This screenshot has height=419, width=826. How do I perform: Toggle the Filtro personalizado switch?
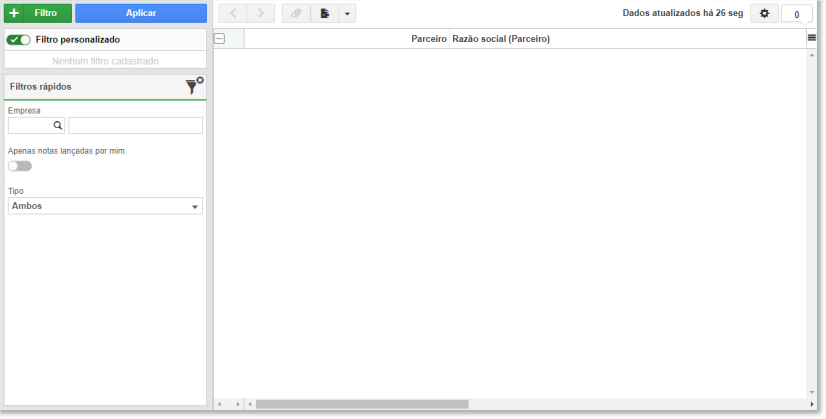coord(18,40)
